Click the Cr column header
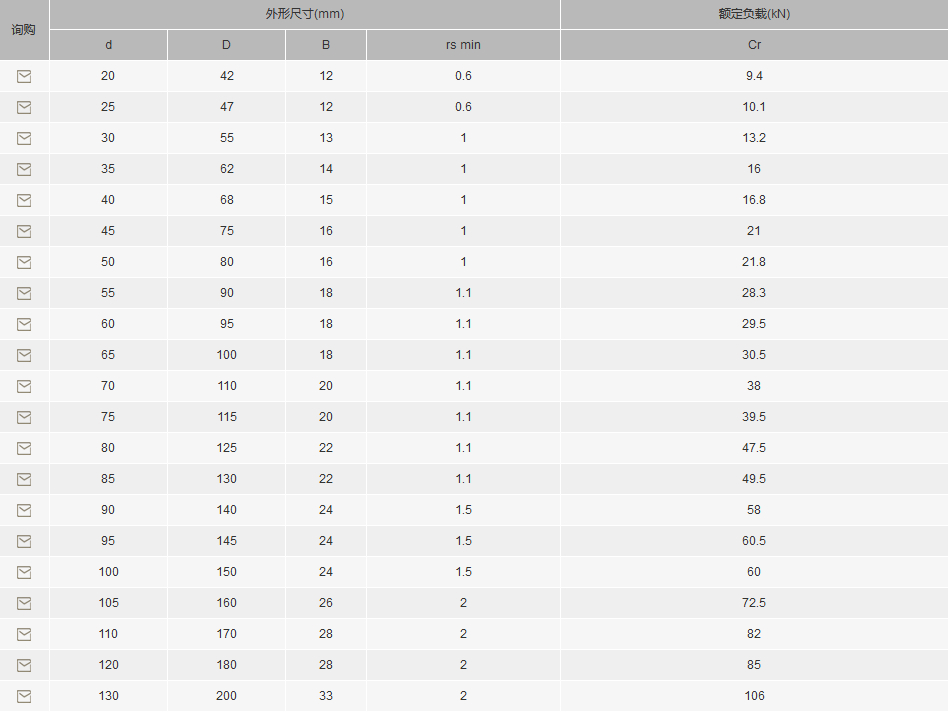This screenshot has width=948, height=713. point(754,45)
